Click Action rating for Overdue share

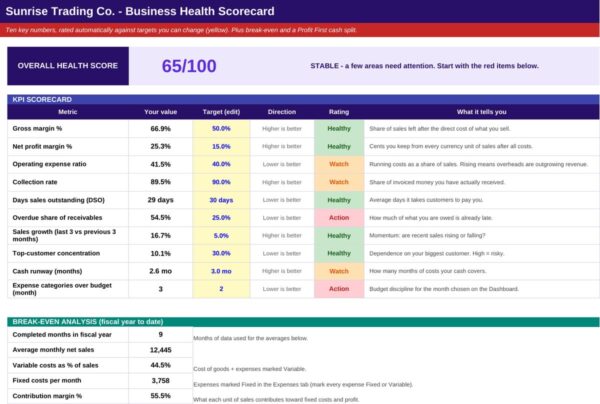point(339,218)
